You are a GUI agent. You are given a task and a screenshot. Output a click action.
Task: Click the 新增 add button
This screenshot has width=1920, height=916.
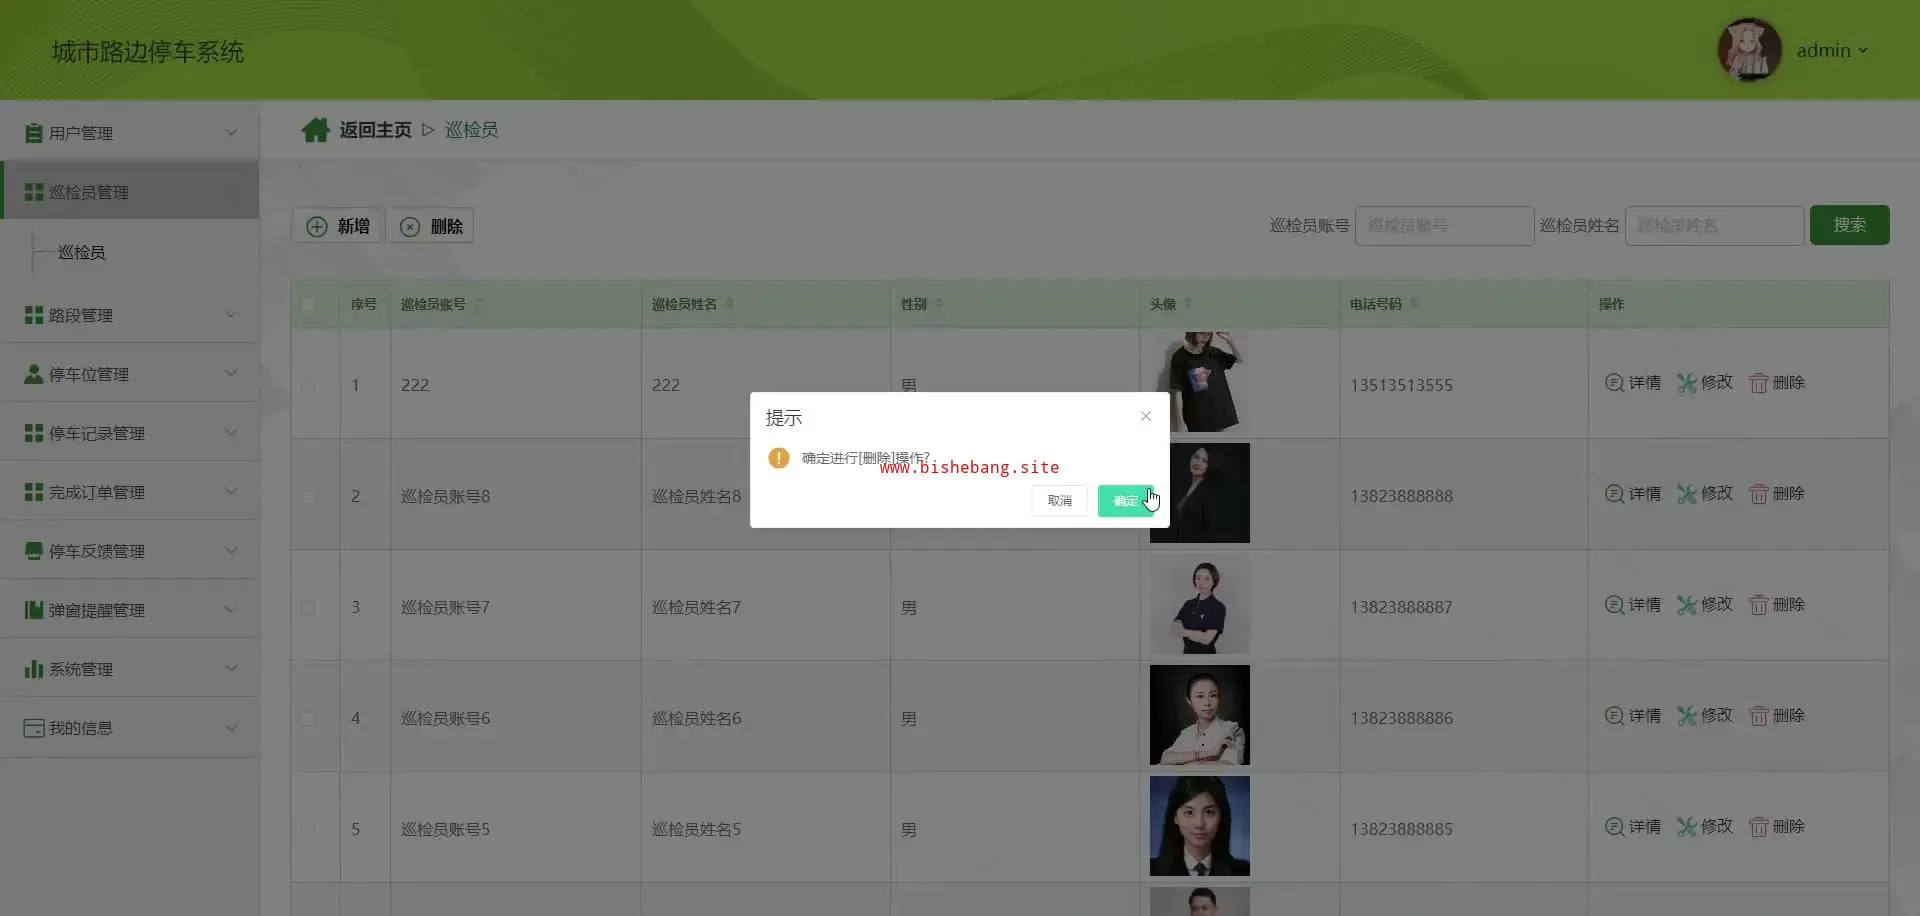338,226
